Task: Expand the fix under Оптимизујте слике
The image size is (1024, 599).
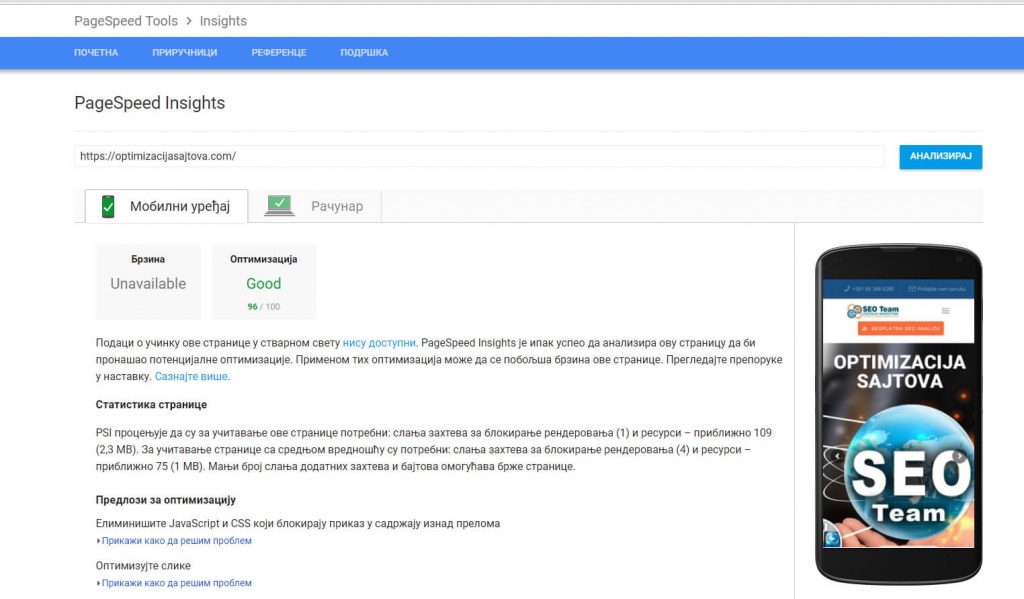Action: click(175, 583)
